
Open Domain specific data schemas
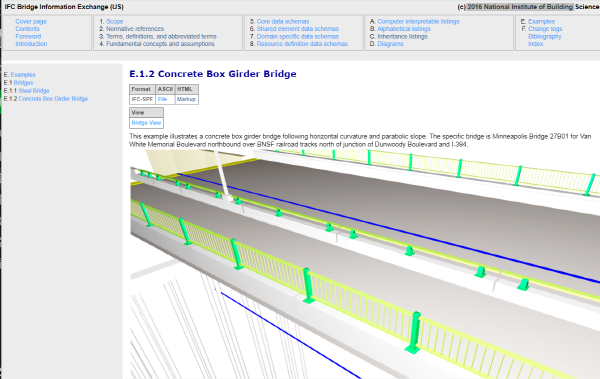pyautogui.click(x=297, y=36)
